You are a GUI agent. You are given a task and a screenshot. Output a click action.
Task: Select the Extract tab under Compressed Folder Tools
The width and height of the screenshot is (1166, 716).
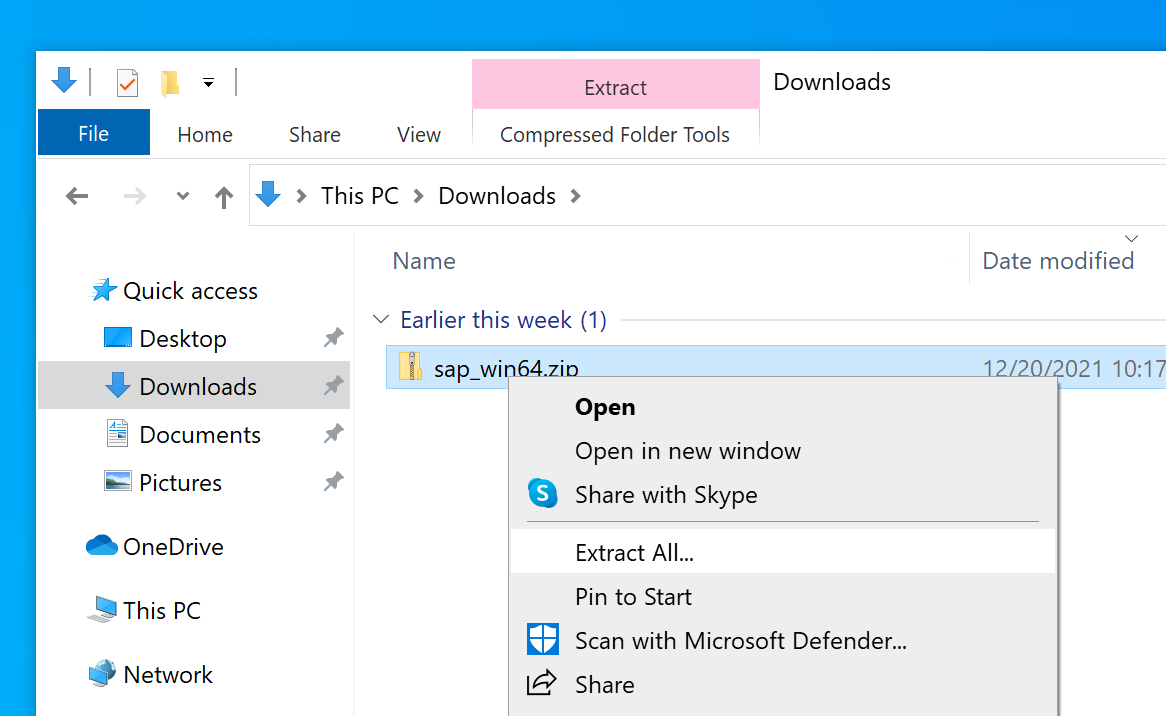[615, 87]
